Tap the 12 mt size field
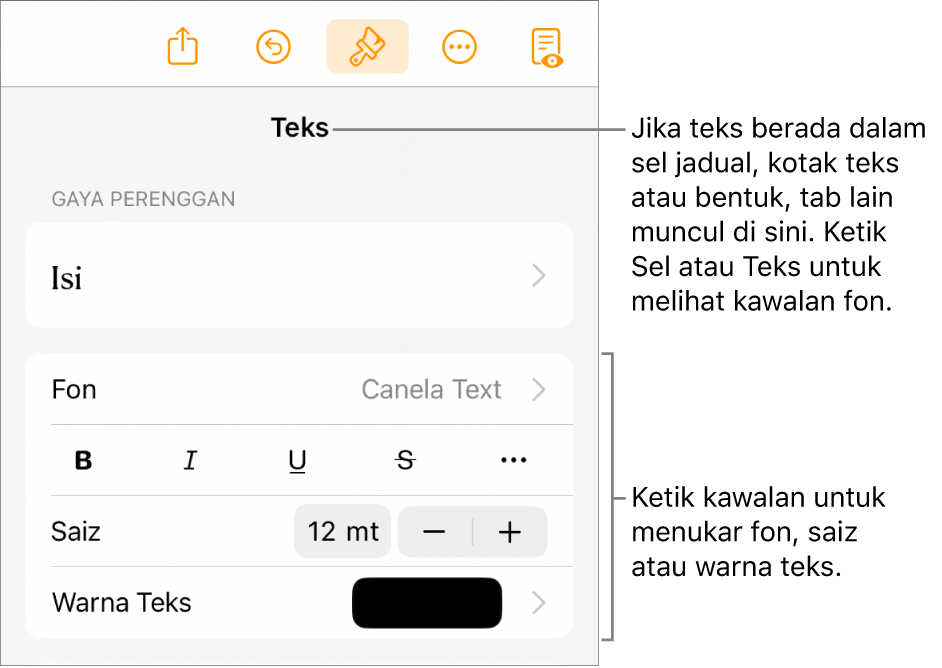942x668 pixels. [342, 532]
